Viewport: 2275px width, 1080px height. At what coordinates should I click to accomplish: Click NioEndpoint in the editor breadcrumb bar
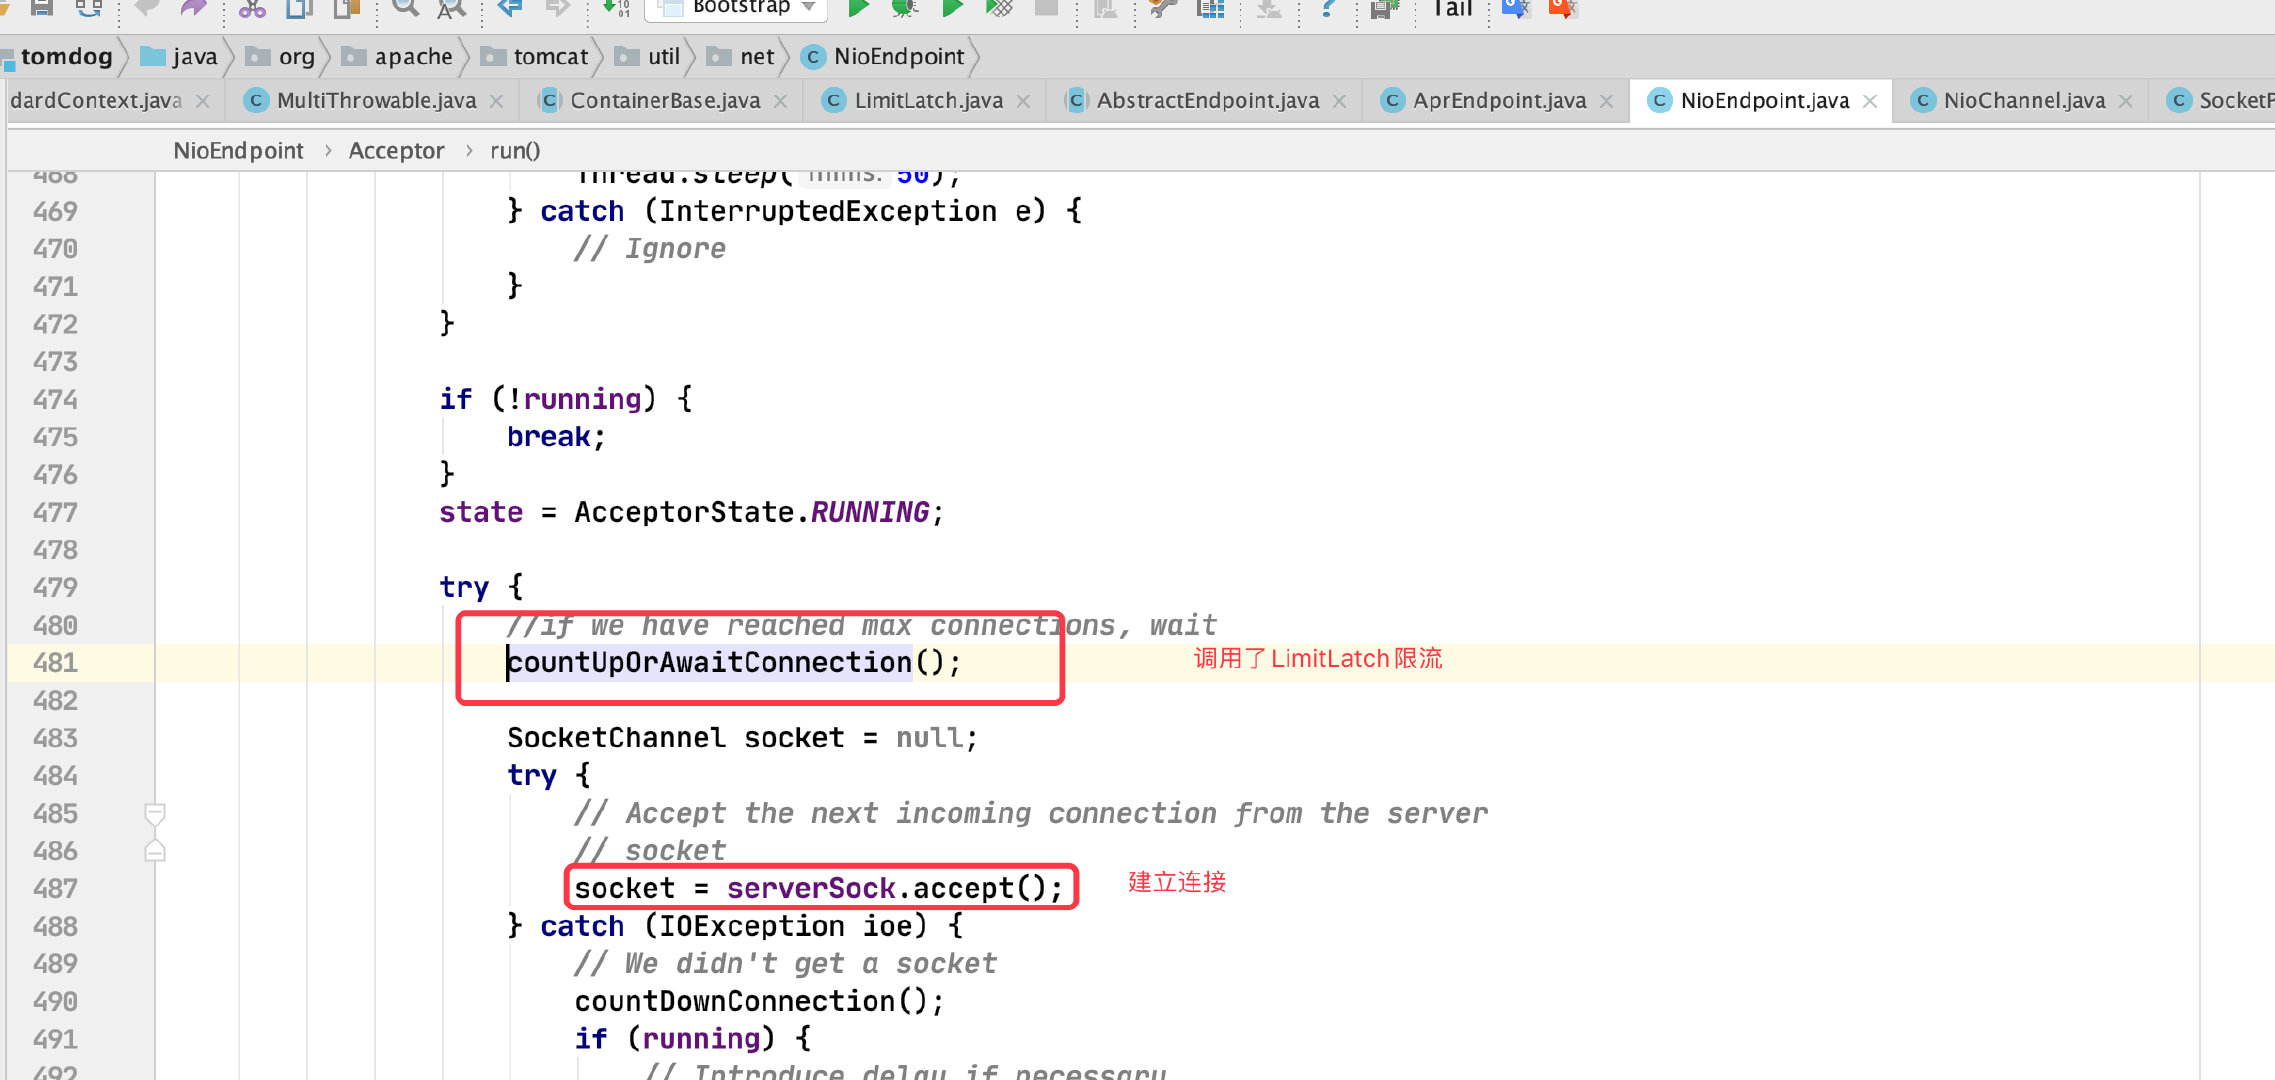[238, 150]
